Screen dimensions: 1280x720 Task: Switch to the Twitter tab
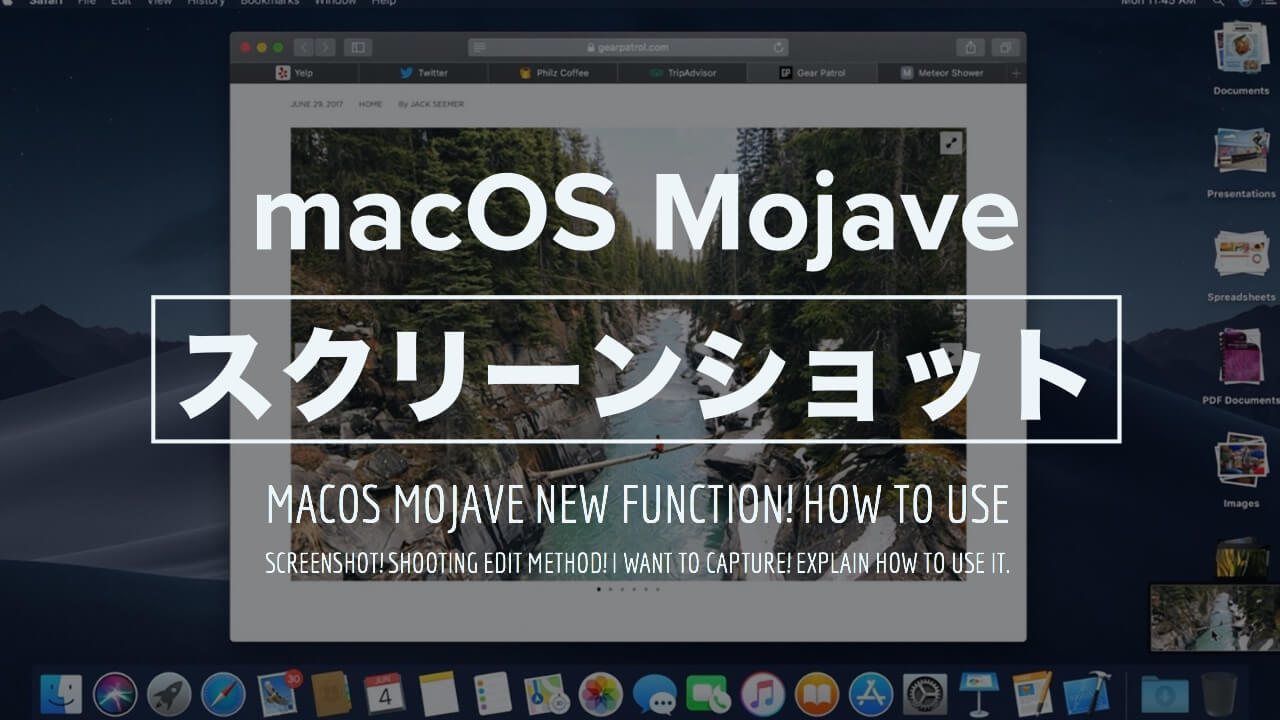423,73
